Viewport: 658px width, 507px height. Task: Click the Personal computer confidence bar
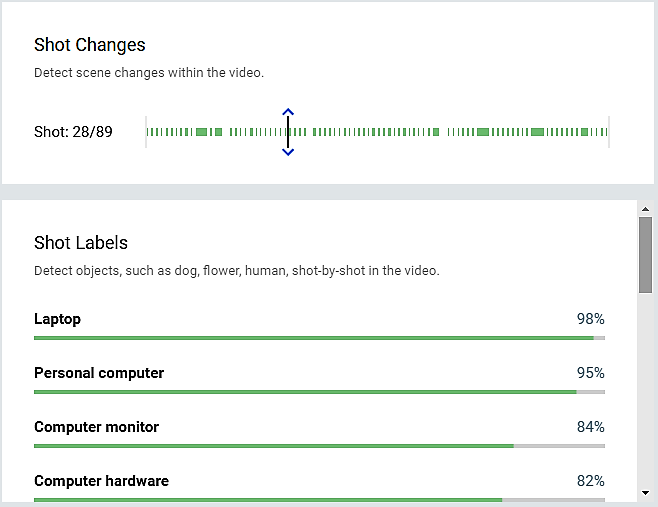pos(319,392)
